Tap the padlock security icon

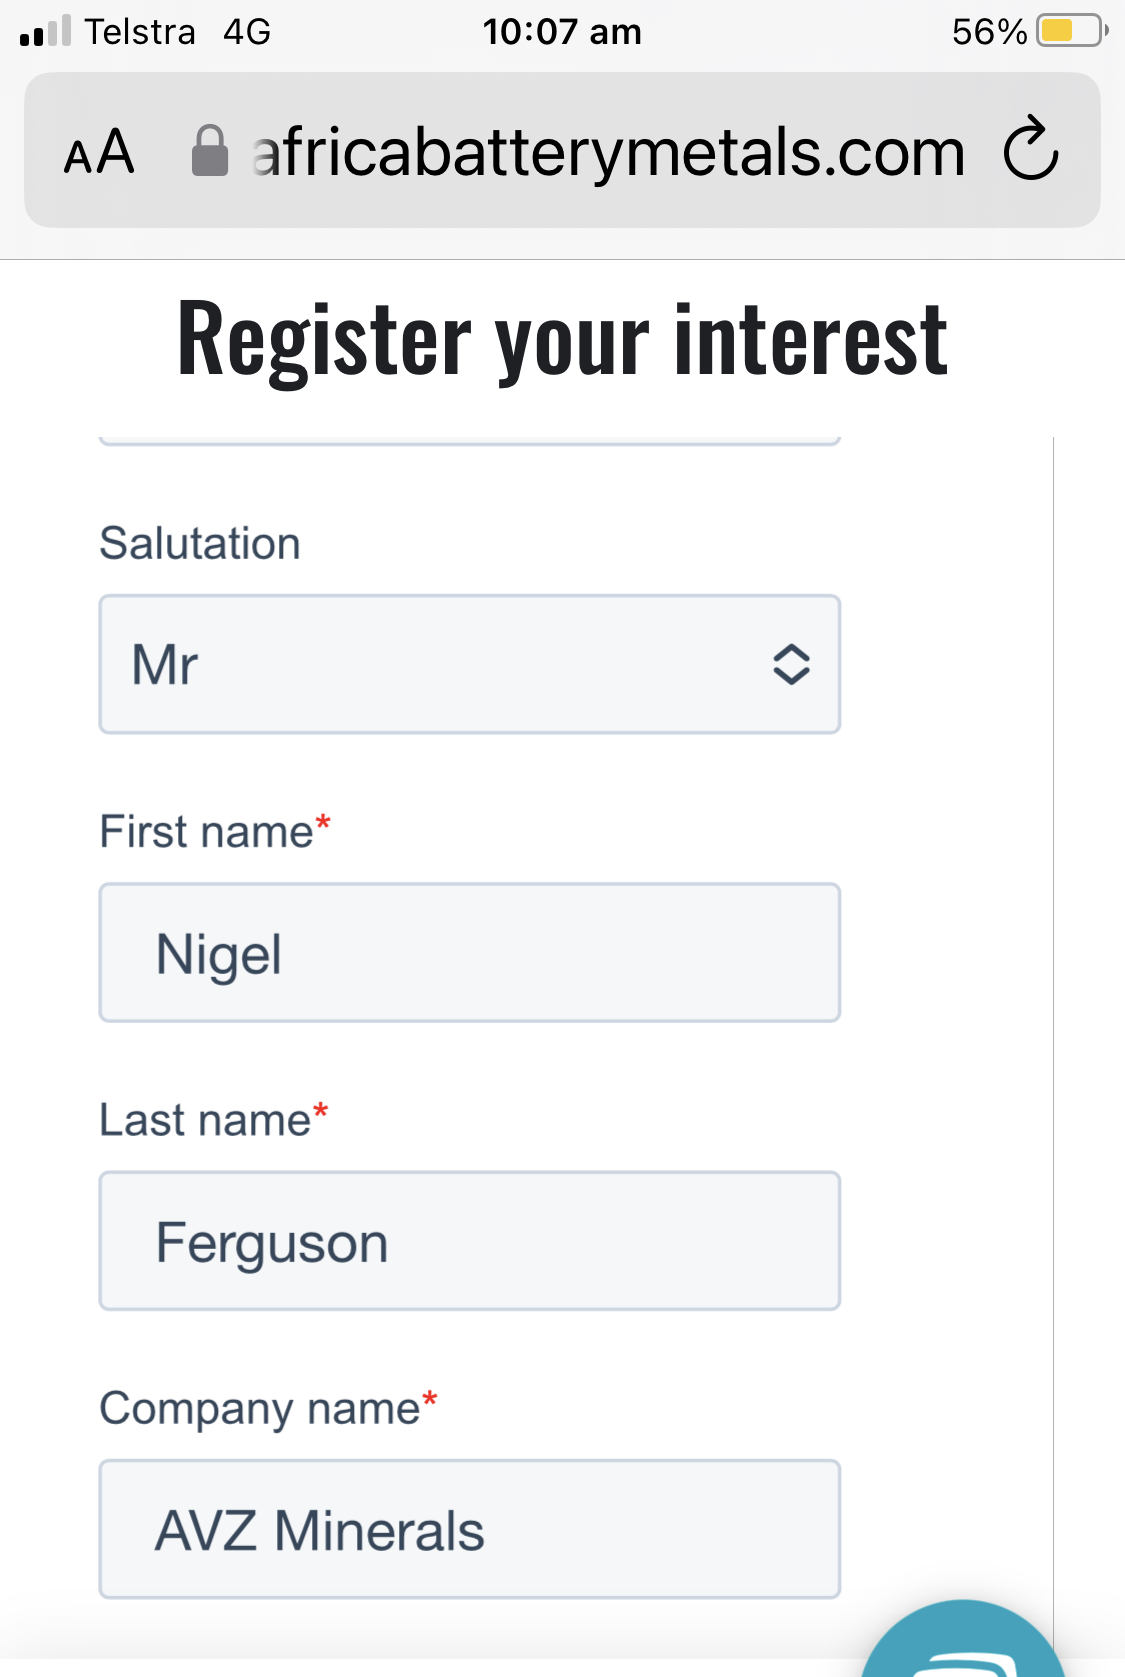pyautogui.click(x=210, y=151)
